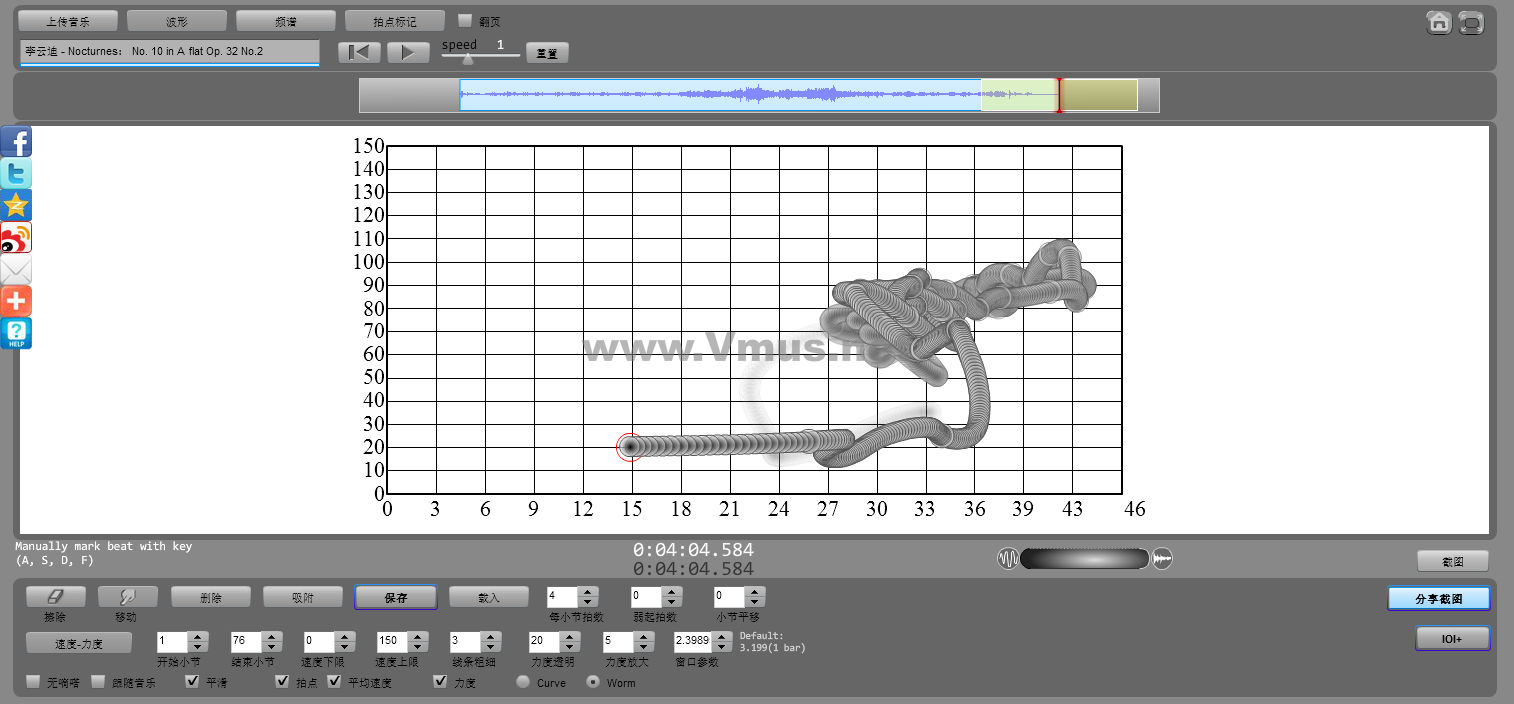Viewport: 1514px width, 704px height.
Task: Click the Twitter share icon
Action: [16, 174]
